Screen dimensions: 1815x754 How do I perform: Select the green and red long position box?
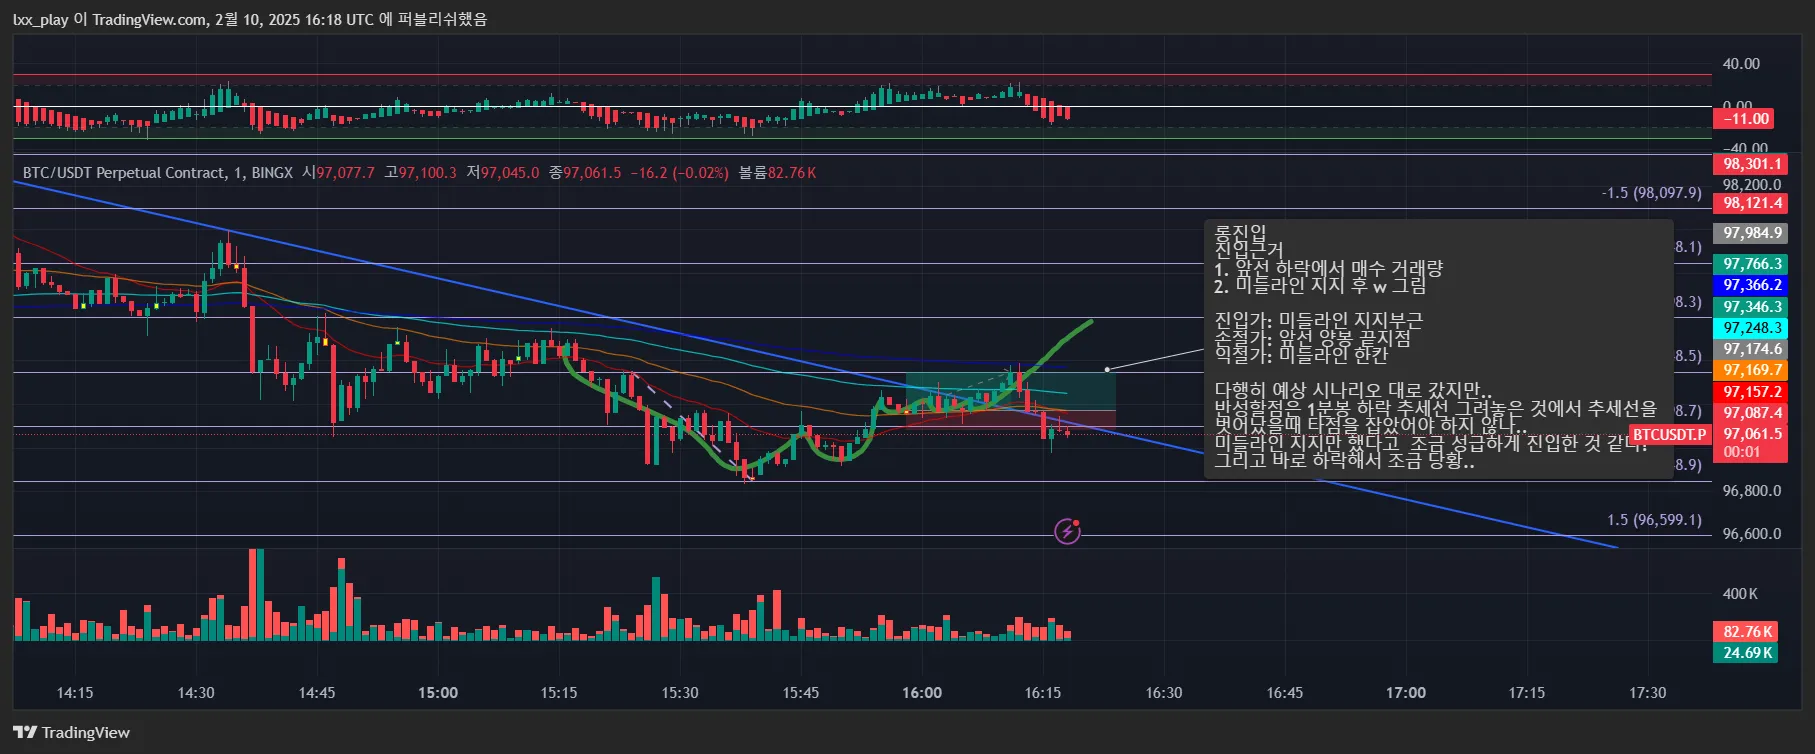click(x=1011, y=400)
